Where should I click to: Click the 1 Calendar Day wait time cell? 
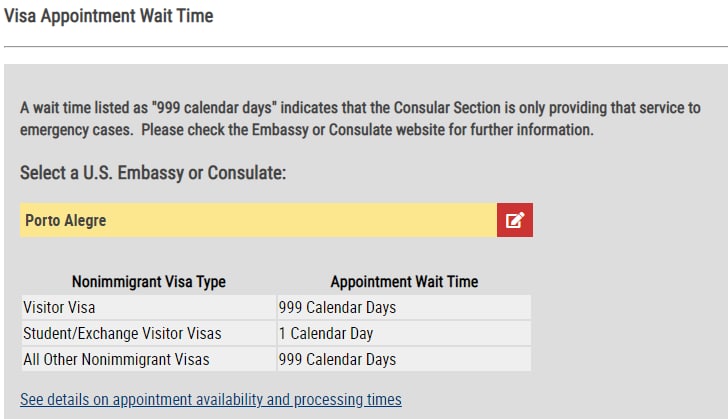tap(404, 334)
